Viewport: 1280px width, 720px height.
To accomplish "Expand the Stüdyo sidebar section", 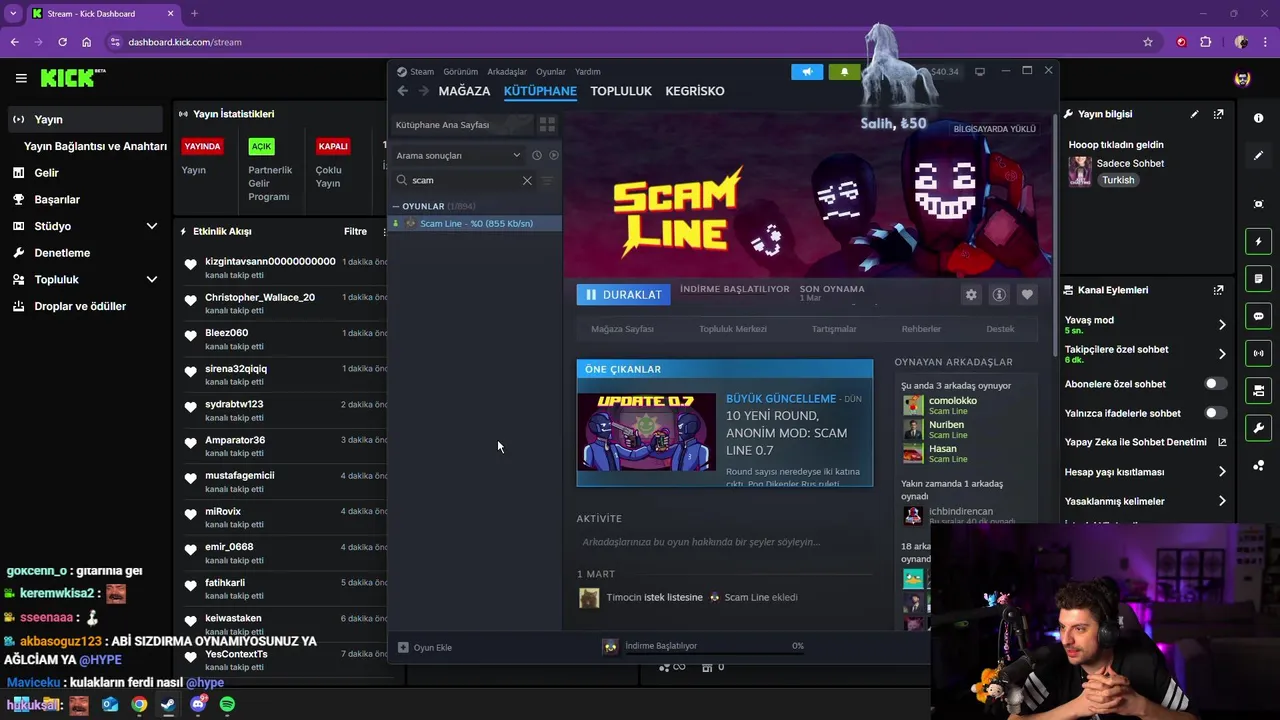I will (151, 226).
